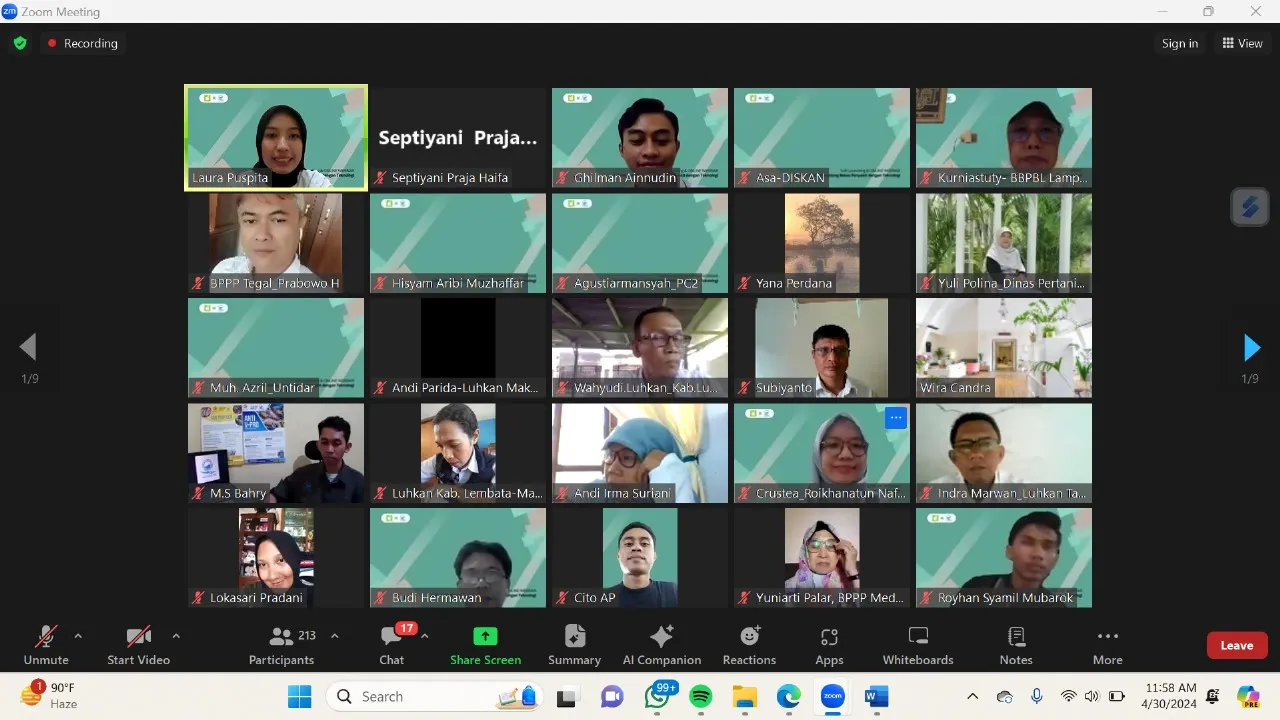Start Video from the camera button
1280x720 pixels.
pyautogui.click(x=138, y=644)
